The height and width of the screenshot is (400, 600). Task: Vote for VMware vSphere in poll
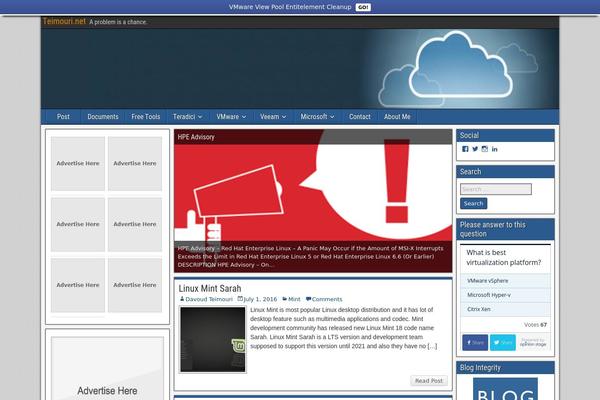(505, 281)
